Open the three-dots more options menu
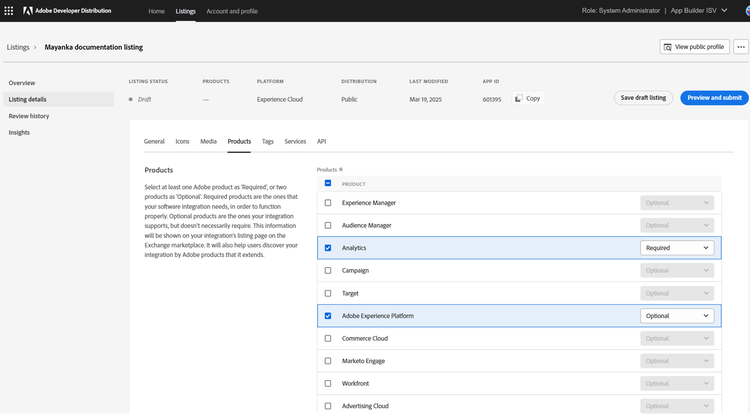This screenshot has height=415, width=750. [741, 47]
